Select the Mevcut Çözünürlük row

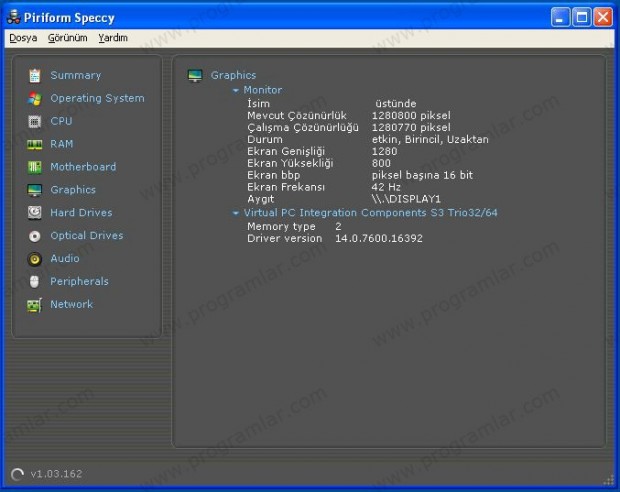pyautogui.click(x=349, y=115)
